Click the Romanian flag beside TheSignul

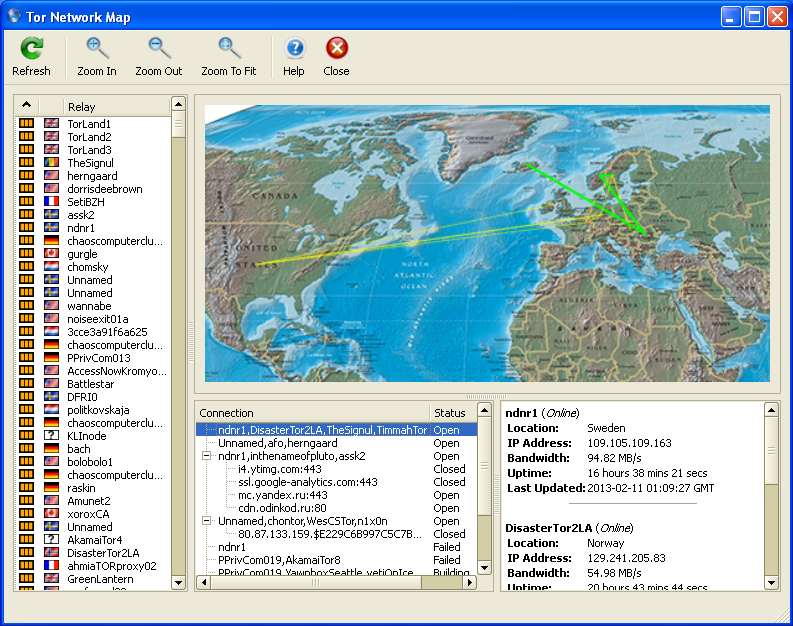[x=51, y=162]
